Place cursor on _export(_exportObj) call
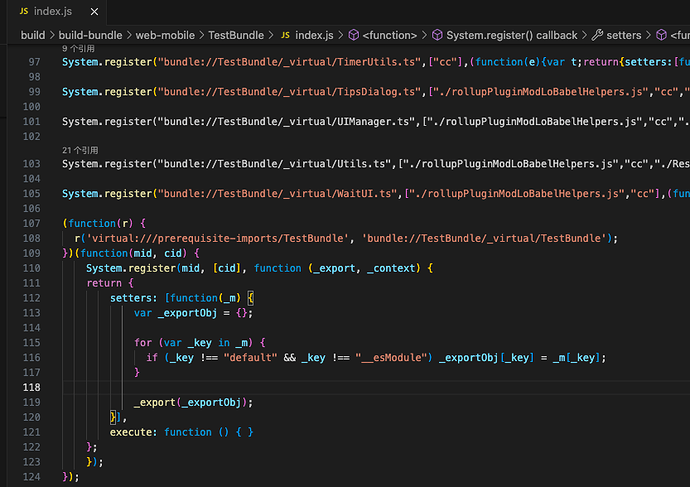Screen dimensions: 690x487 pos(193,402)
